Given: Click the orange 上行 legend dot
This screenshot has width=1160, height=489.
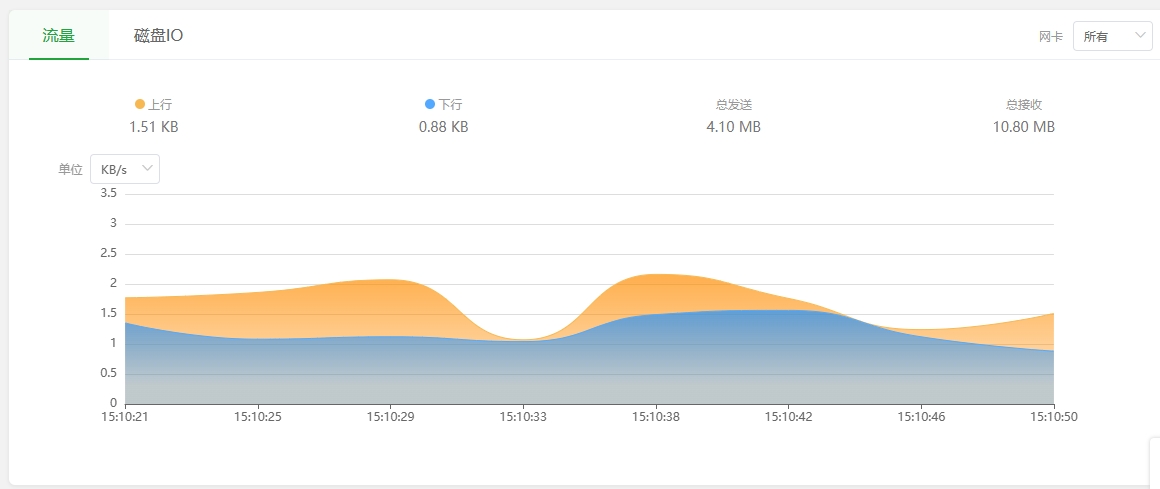Looking at the screenshot, I should (140, 104).
